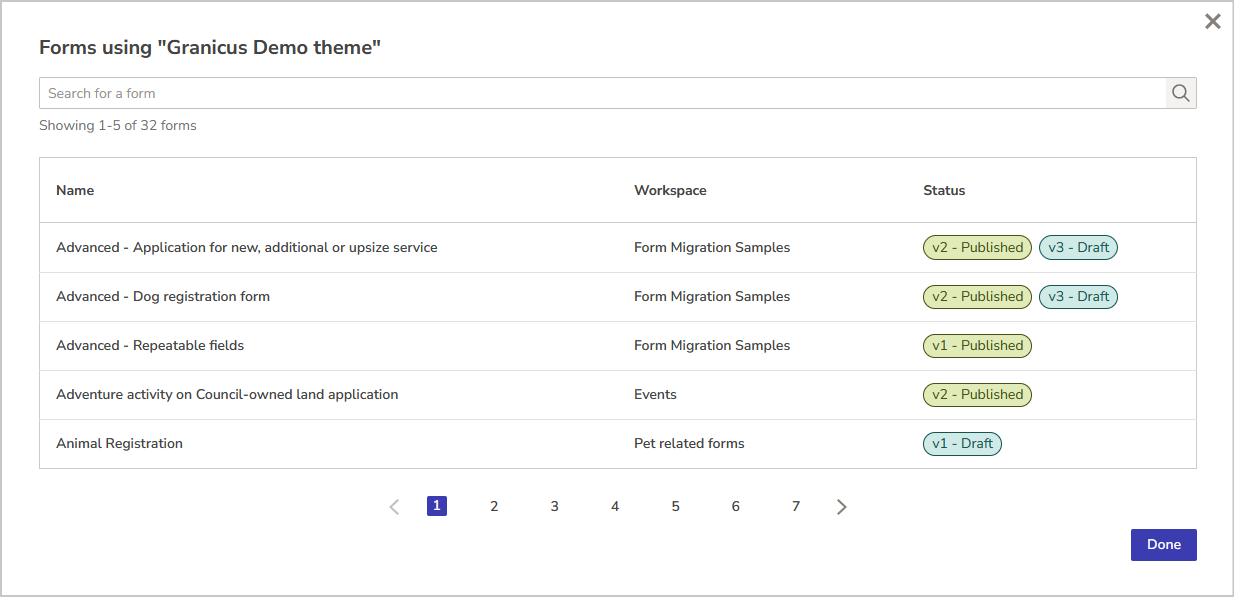Click v2 - Published badge for Application for new service

(977, 247)
